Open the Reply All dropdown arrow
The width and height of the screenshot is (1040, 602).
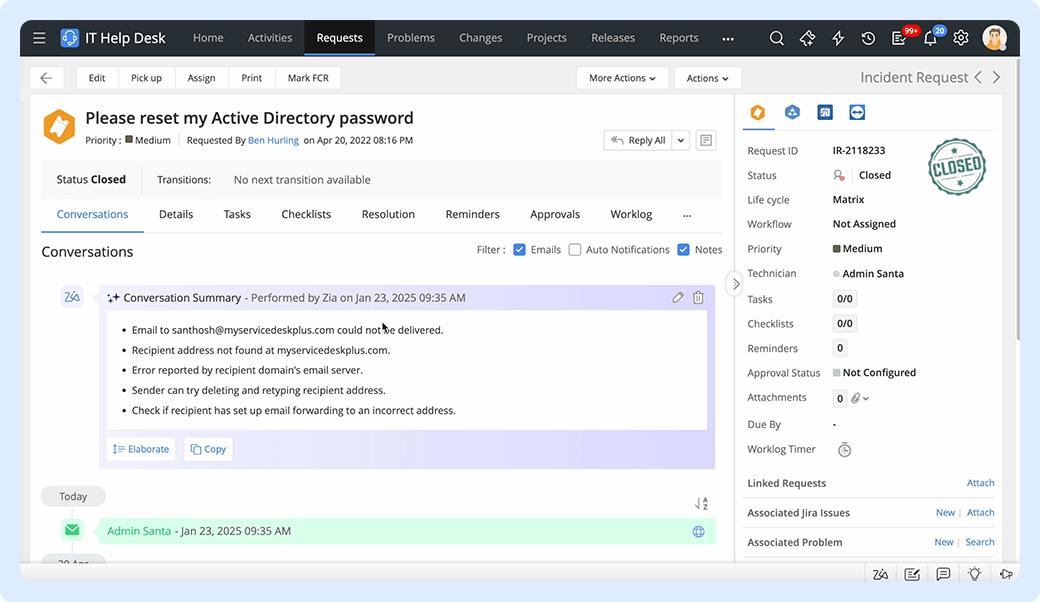click(x=679, y=140)
